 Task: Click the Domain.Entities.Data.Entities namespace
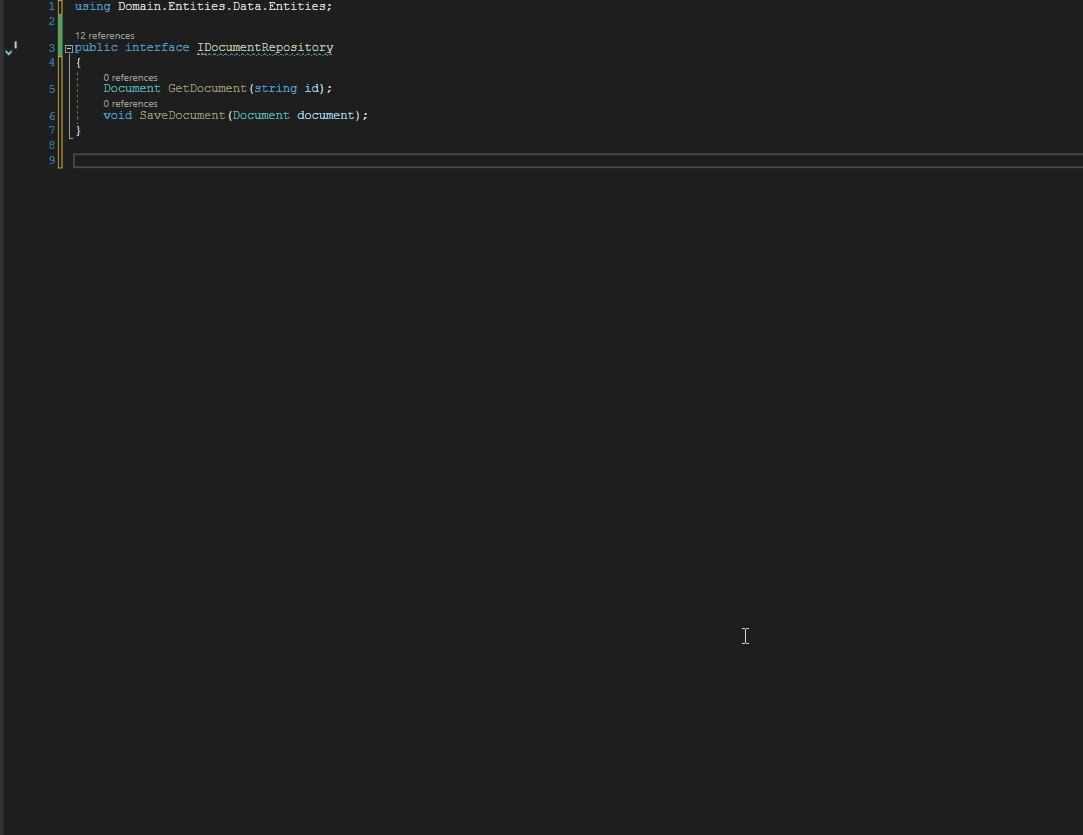(222, 6)
